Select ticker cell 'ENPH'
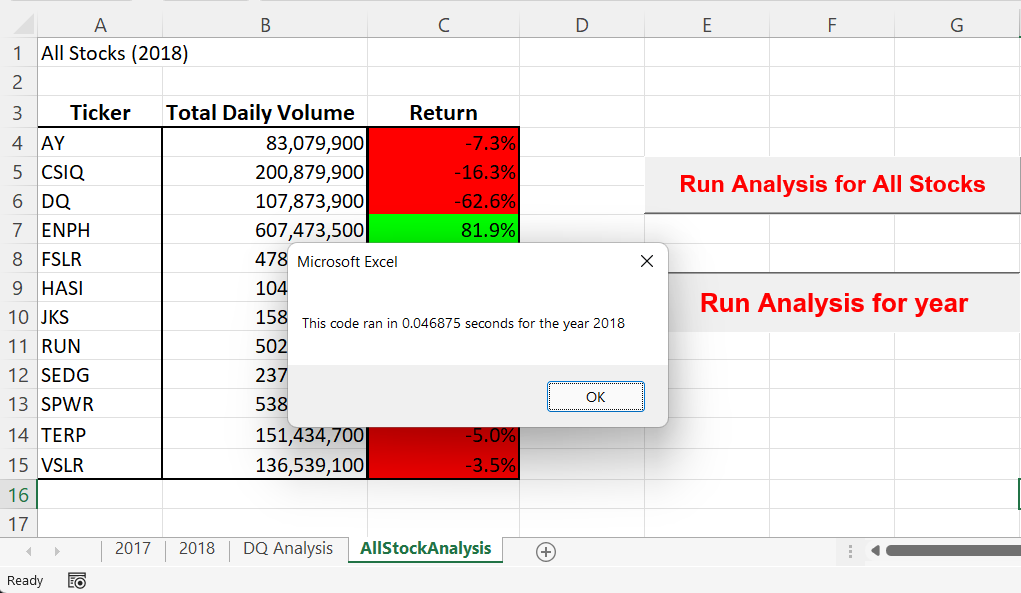Screen dimensions: 1021x593 pyautogui.click(x=100, y=230)
